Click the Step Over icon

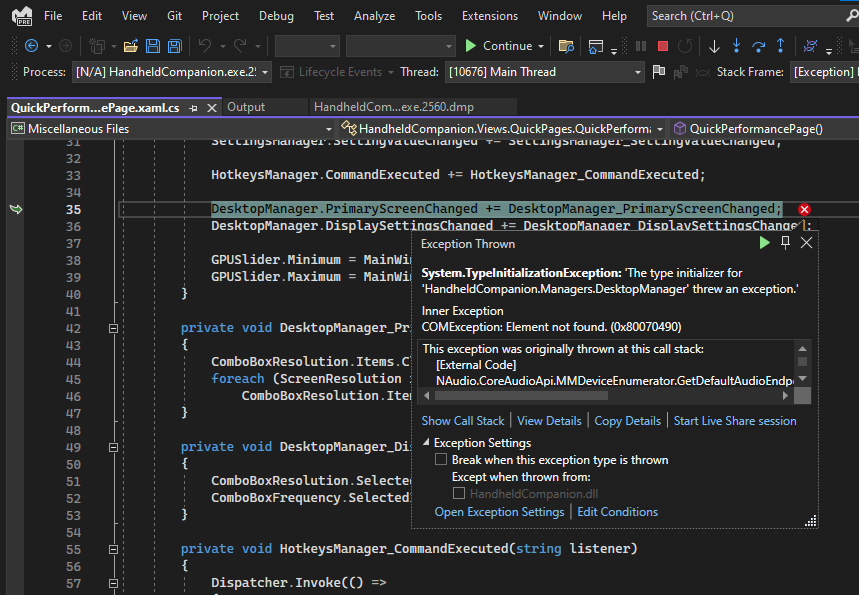(759, 47)
